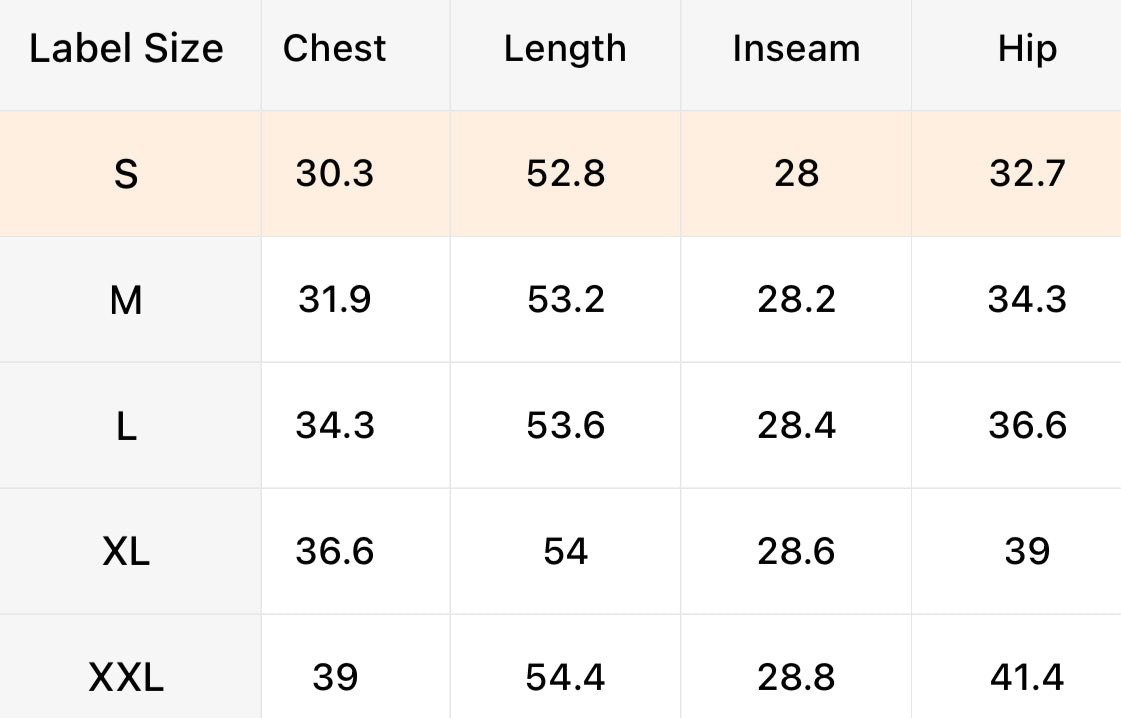The image size is (1121, 718).
Task: Select the L label size cell
Action: point(126,426)
